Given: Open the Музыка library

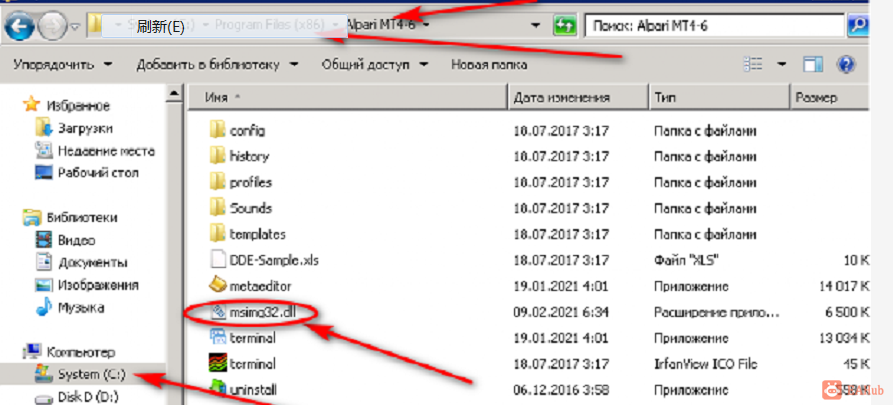Looking at the screenshot, I should (x=81, y=308).
